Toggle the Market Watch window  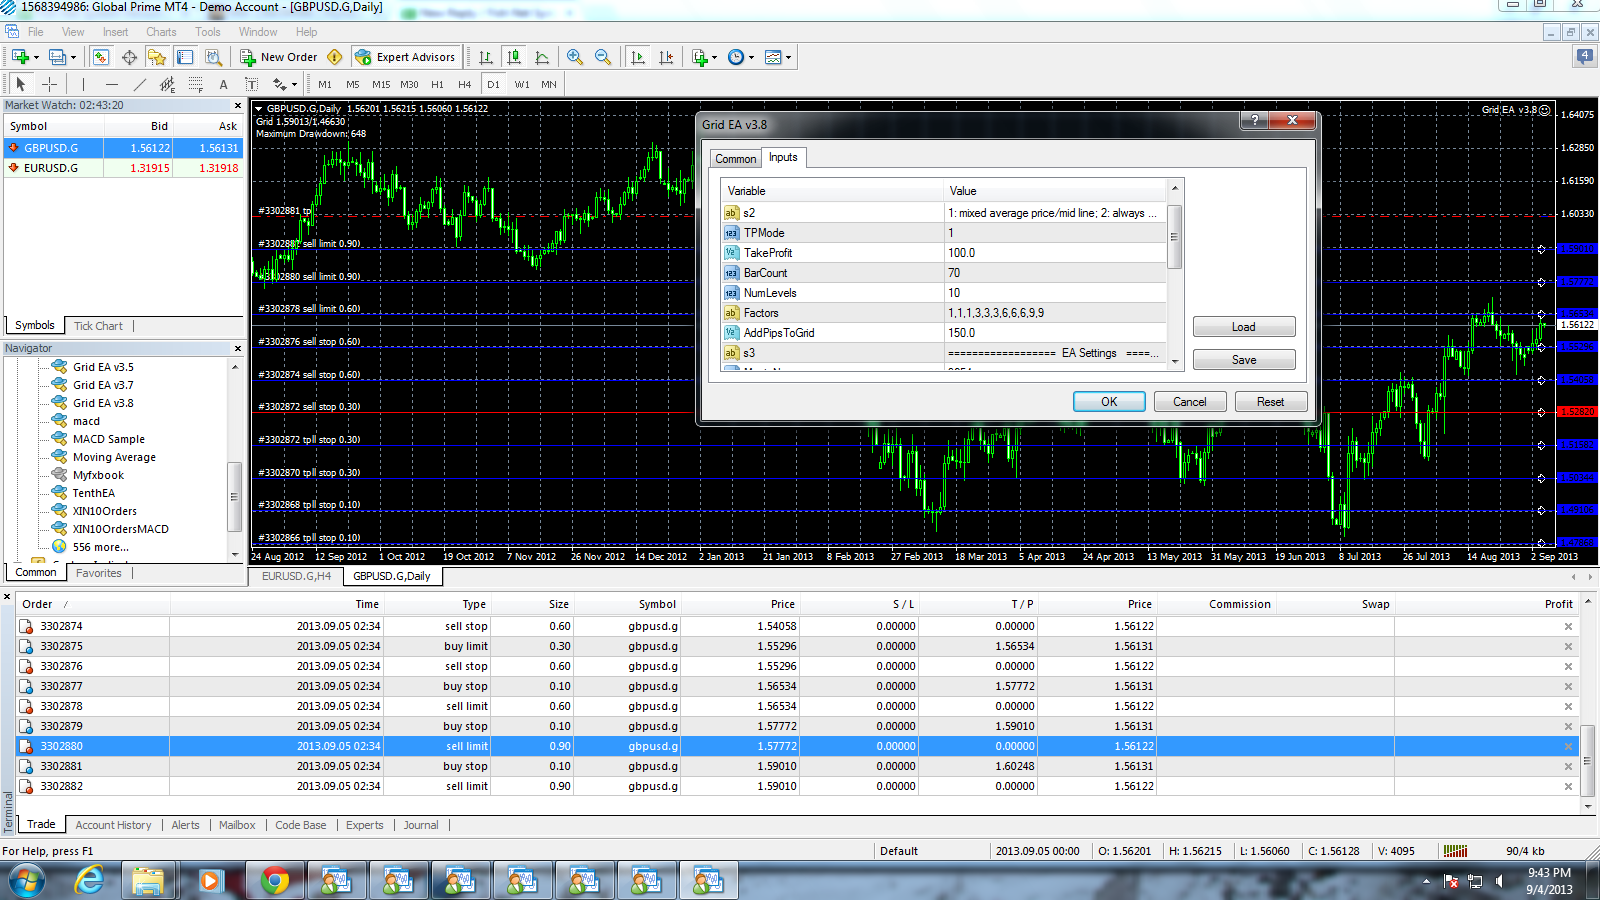coord(101,57)
